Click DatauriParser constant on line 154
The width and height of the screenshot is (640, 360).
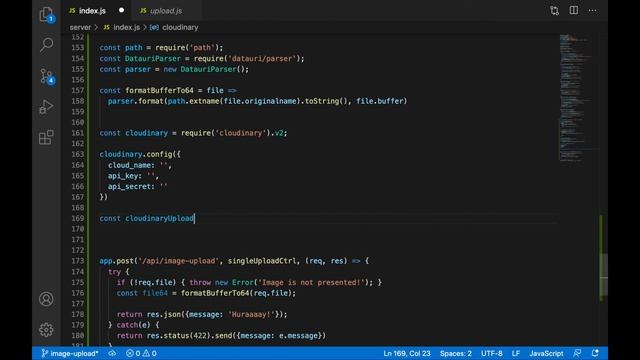pos(153,59)
